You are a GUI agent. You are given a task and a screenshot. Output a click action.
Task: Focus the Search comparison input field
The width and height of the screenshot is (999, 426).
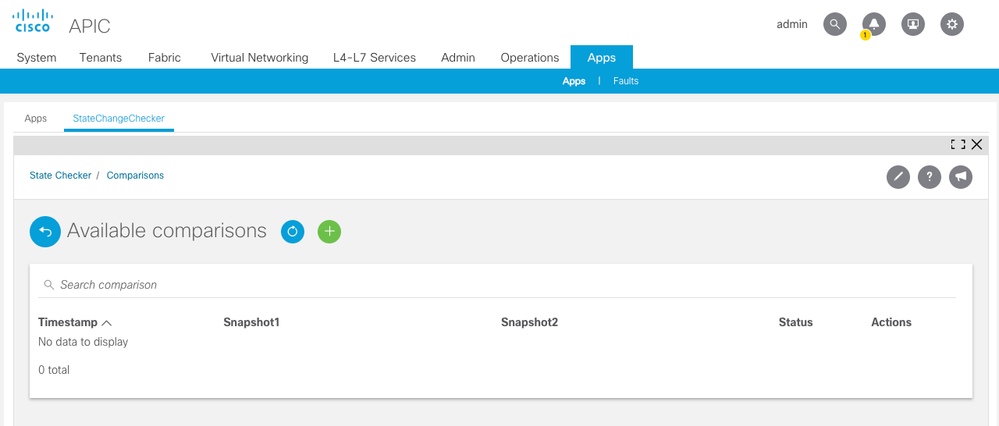pyautogui.click(x=499, y=285)
